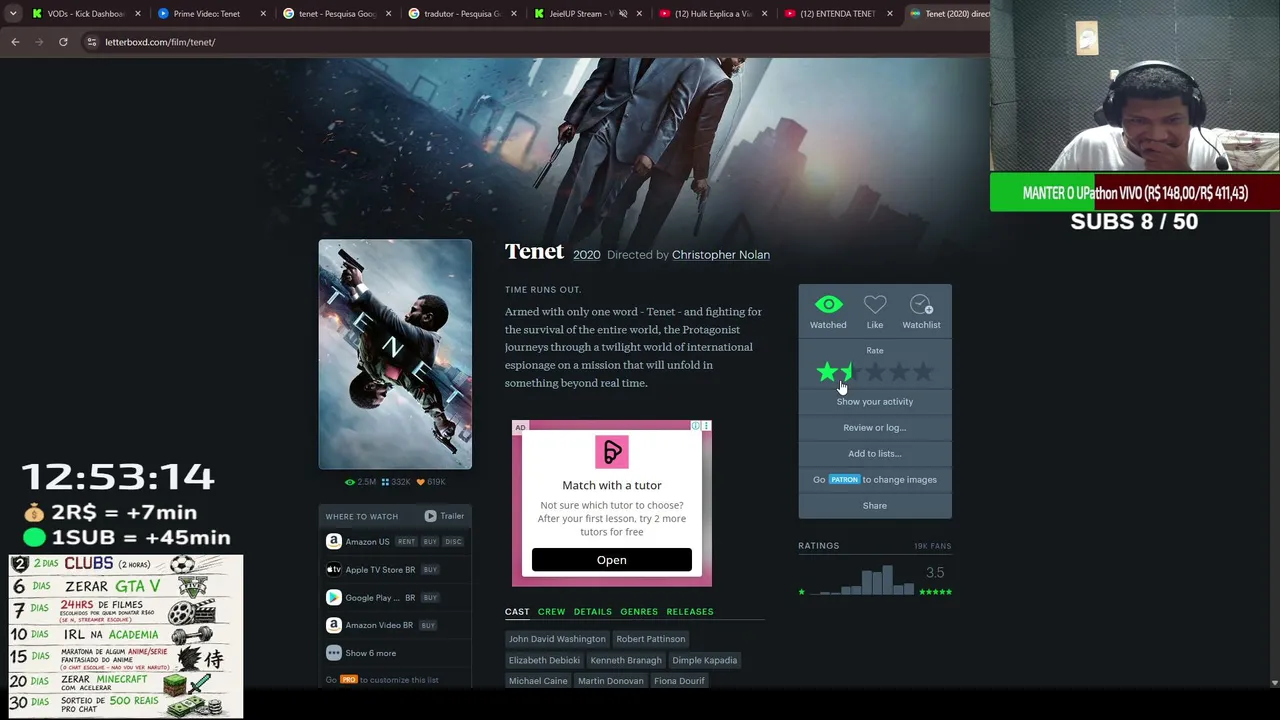Open Martin Donovan's page
The width and height of the screenshot is (1280, 720).
(611, 681)
